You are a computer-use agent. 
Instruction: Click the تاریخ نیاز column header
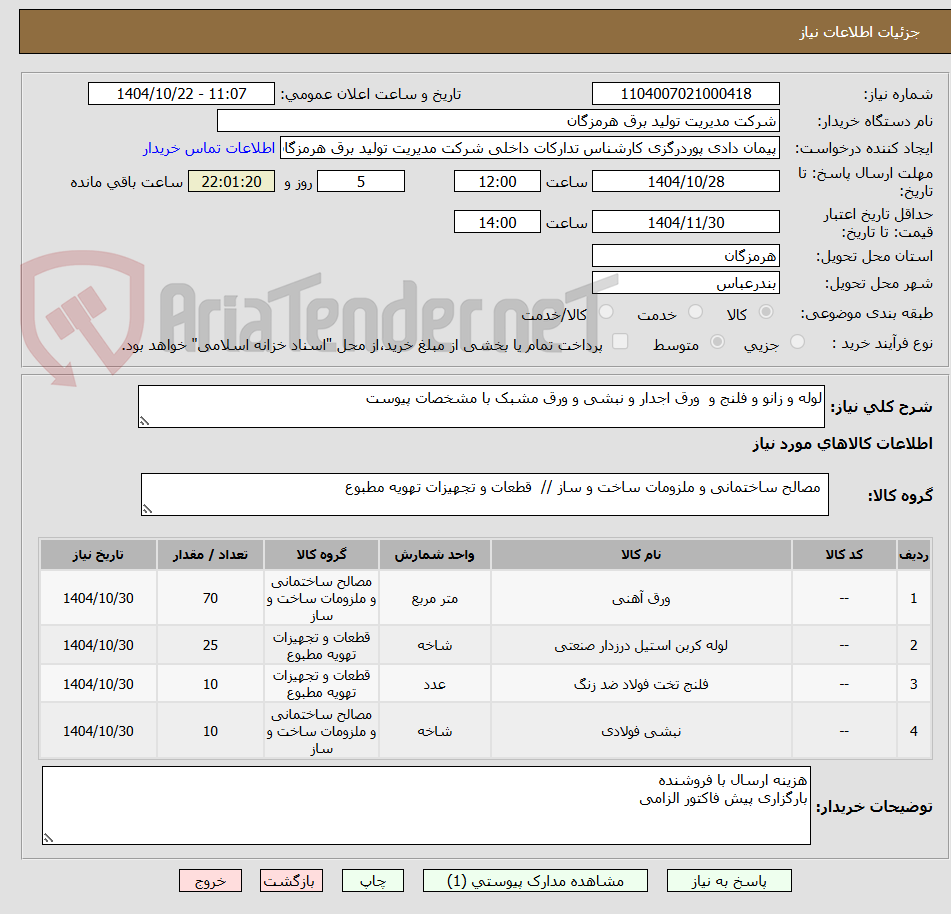[98, 554]
